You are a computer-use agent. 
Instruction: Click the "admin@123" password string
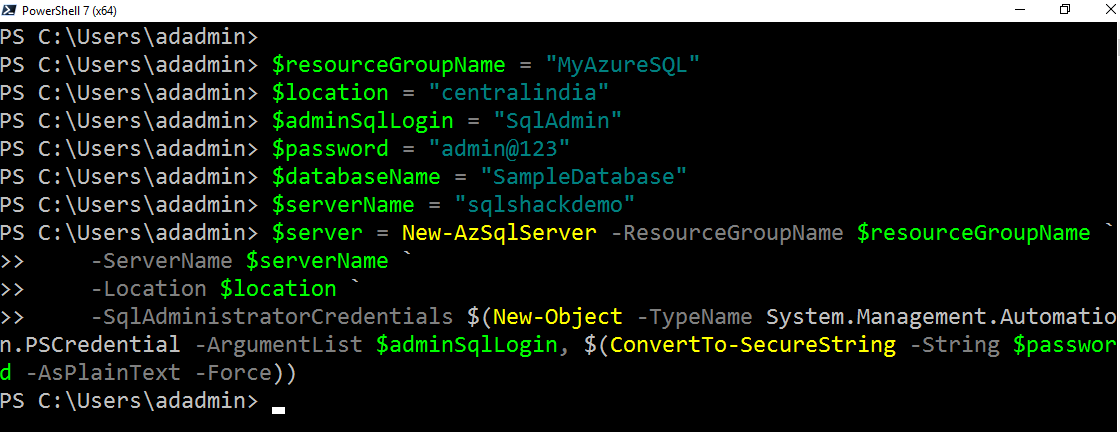click(500, 149)
